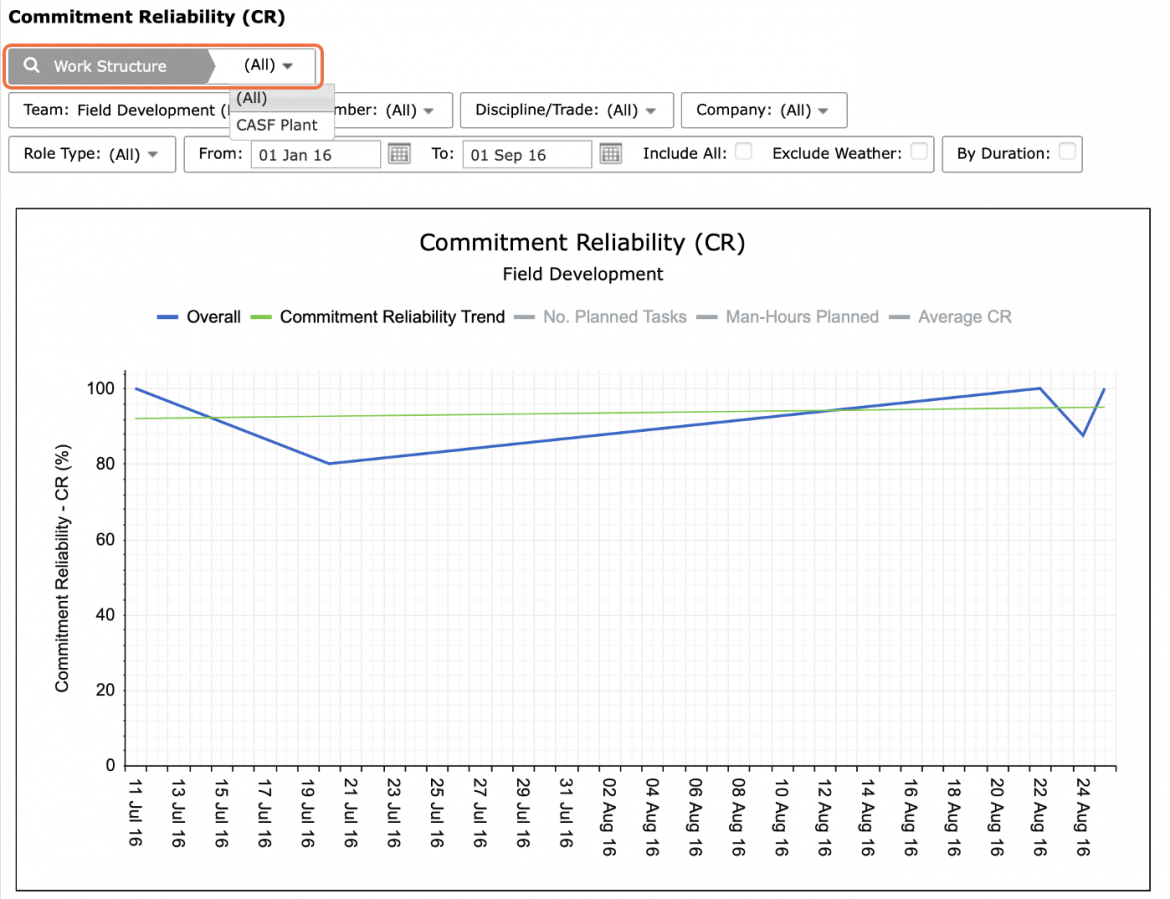Open the Team Field Development filter

119,110
